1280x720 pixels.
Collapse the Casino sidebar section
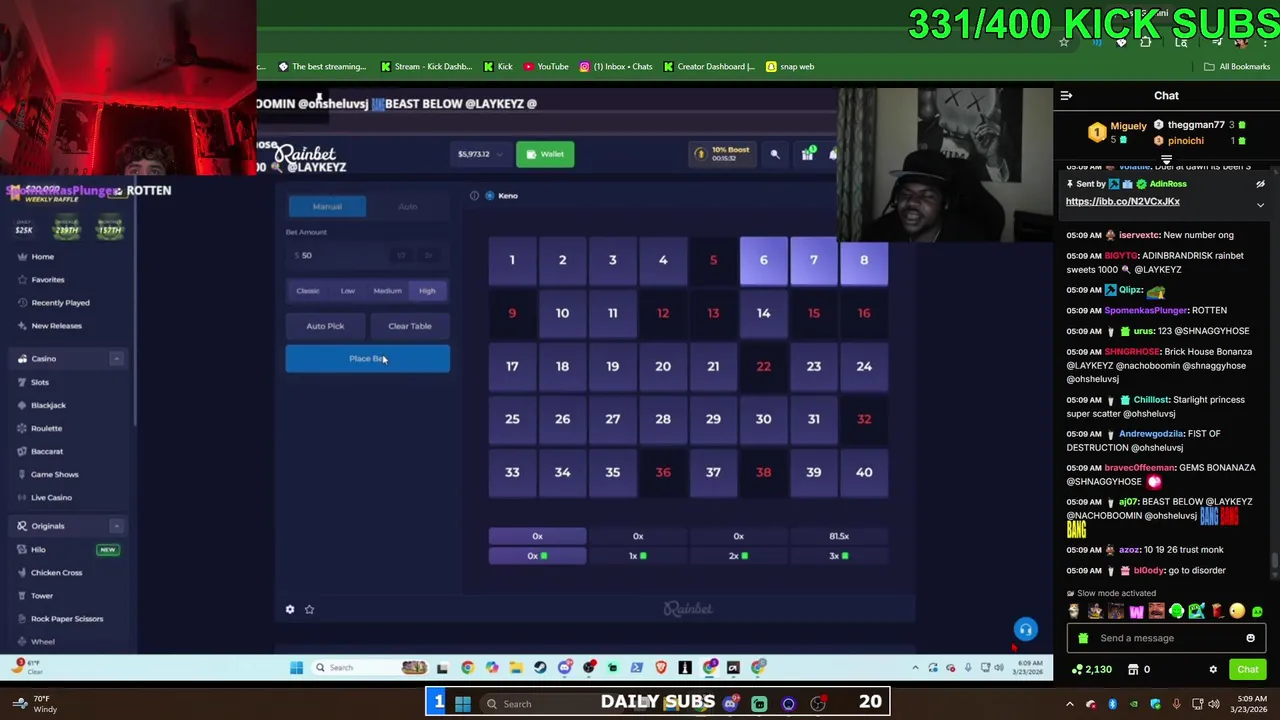tap(116, 359)
